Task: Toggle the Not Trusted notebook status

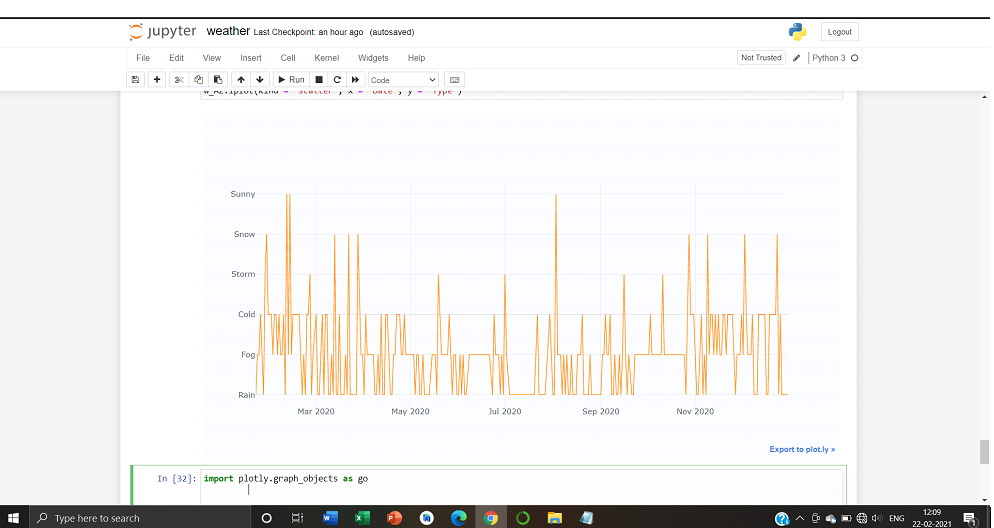Action: (761, 58)
